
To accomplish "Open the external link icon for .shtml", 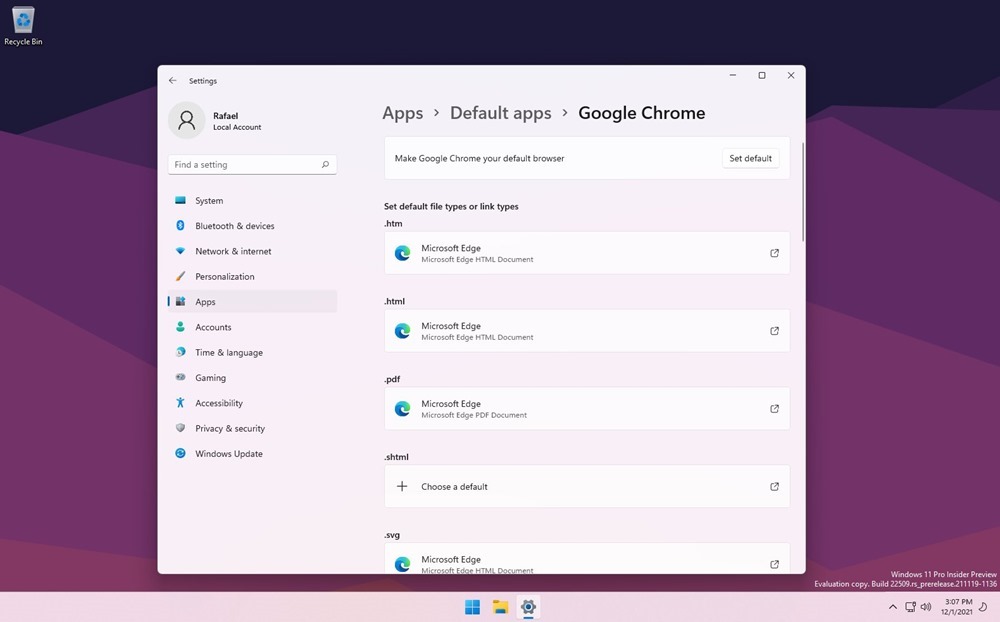I will coord(774,487).
